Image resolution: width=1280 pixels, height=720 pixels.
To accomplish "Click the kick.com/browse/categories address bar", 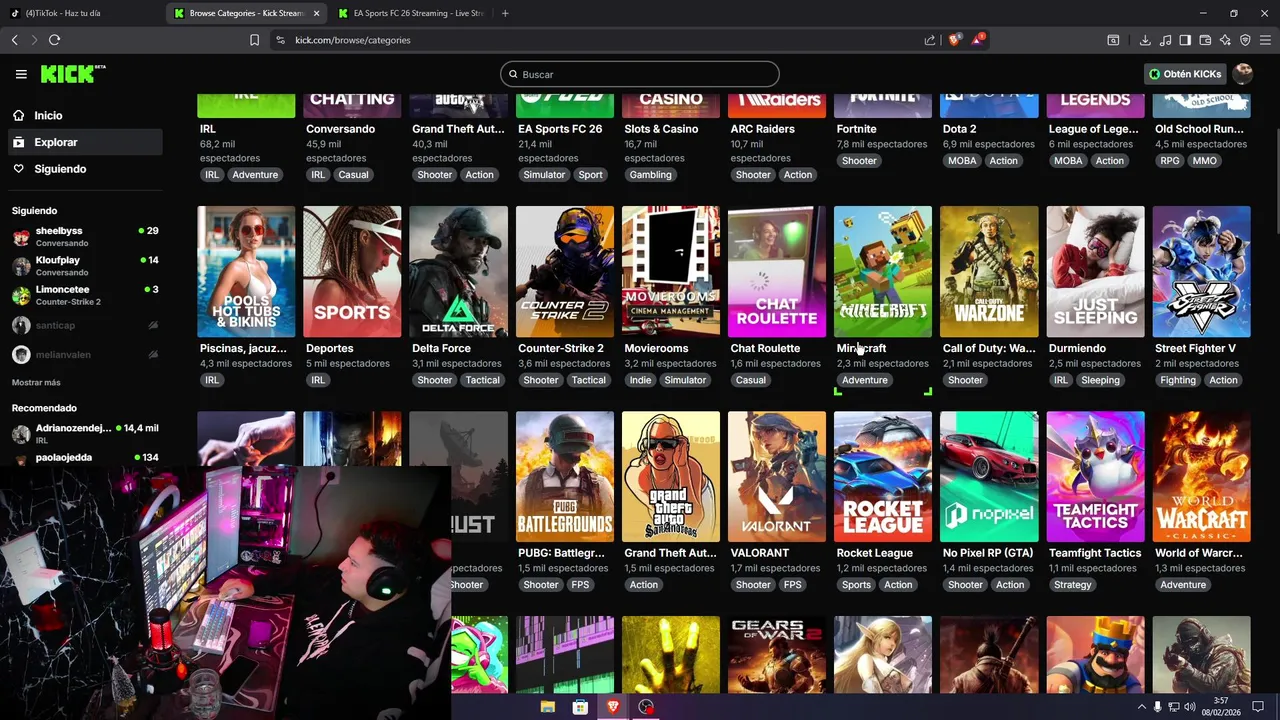I will (x=600, y=40).
